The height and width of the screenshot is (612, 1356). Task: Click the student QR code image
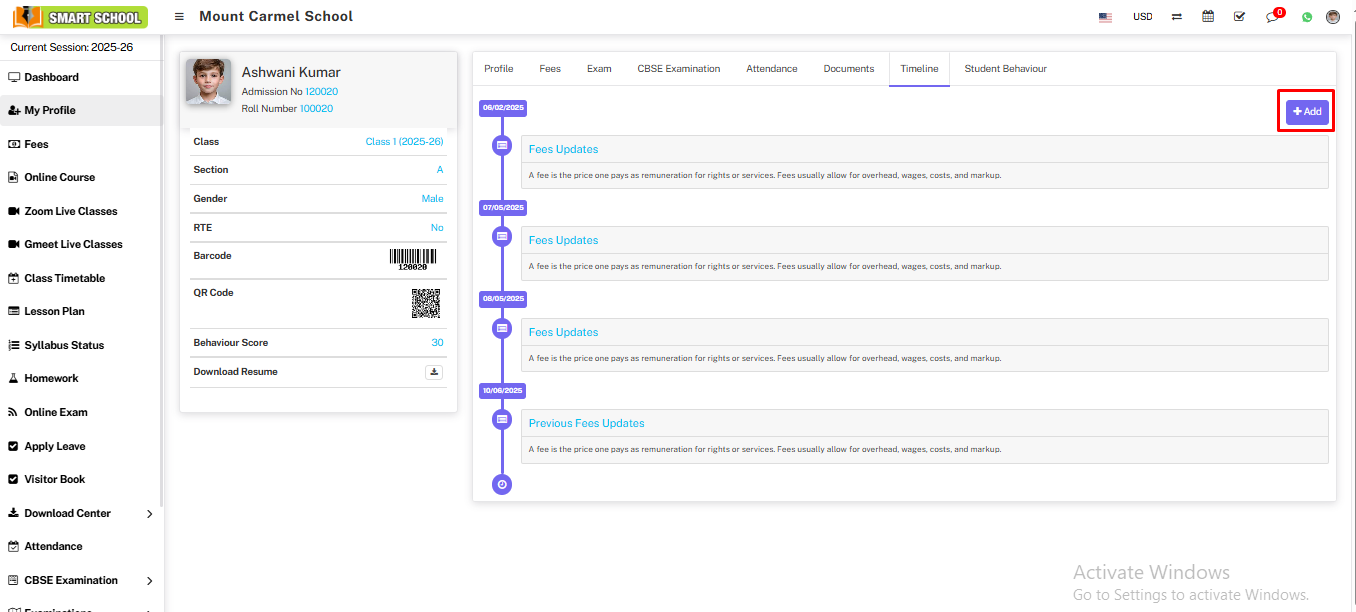pos(426,303)
